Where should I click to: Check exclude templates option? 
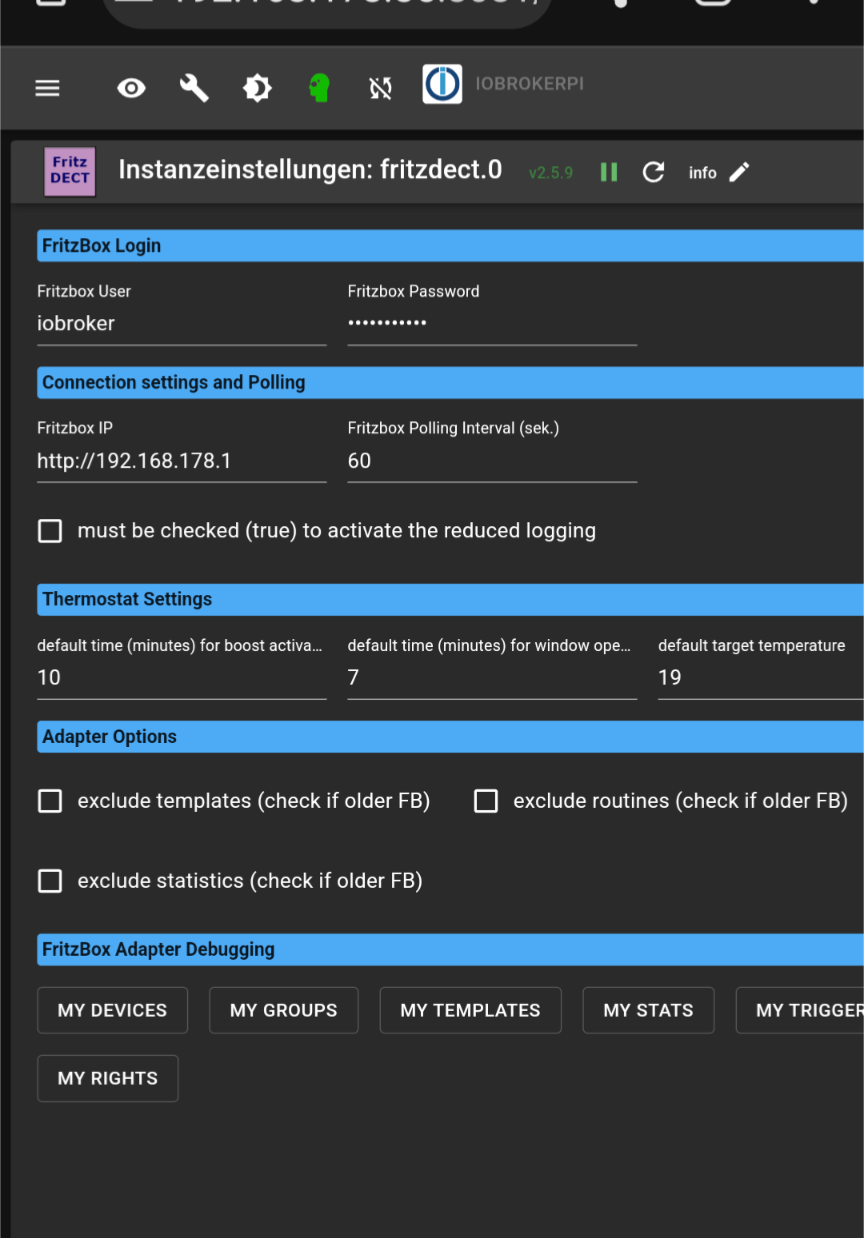(50, 801)
